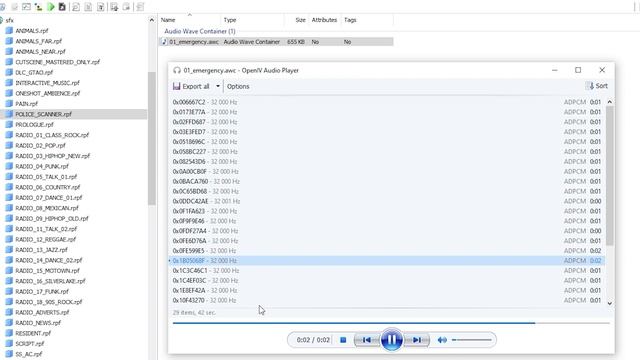Select track 0x0DDC42AE with 32 001 Hz

(x=387, y=201)
